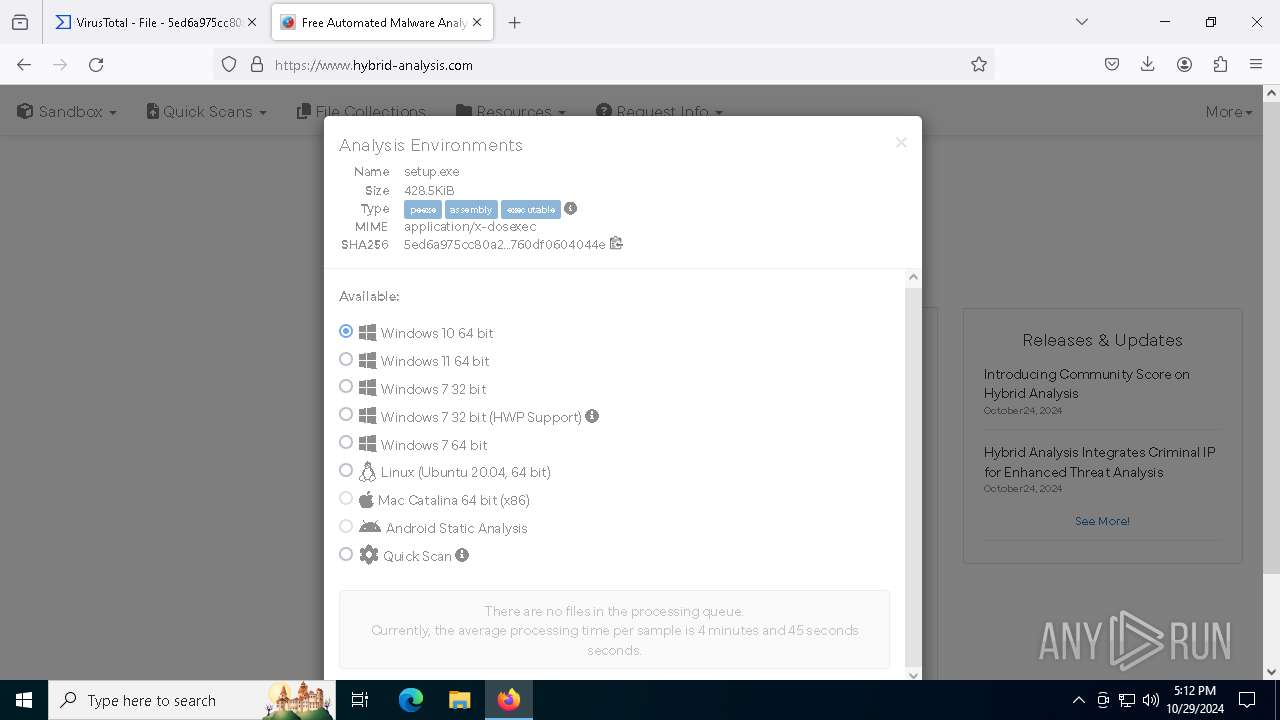Click the Quick Scan info icon
Viewport: 1280px width, 720px height.
click(x=462, y=555)
